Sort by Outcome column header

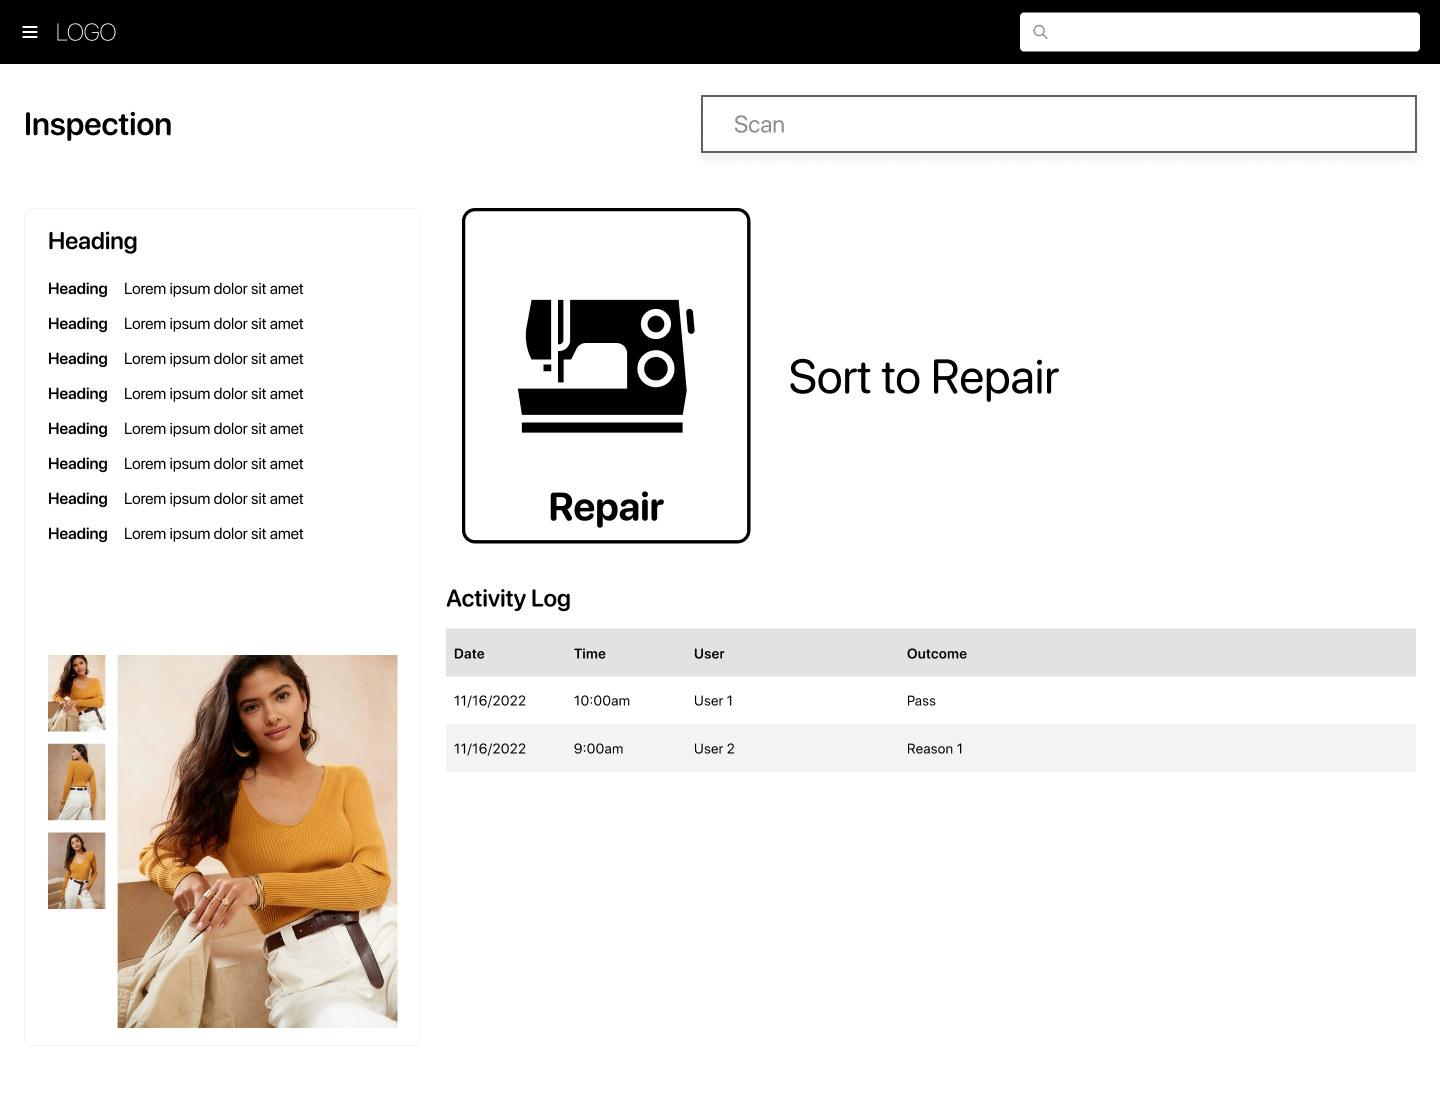point(936,654)
